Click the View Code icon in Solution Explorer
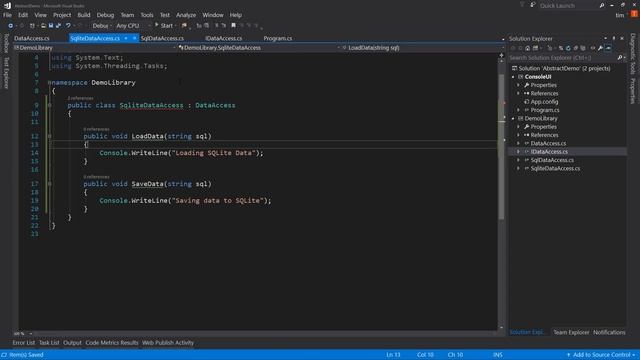640x360 pixels. (593, 48)
